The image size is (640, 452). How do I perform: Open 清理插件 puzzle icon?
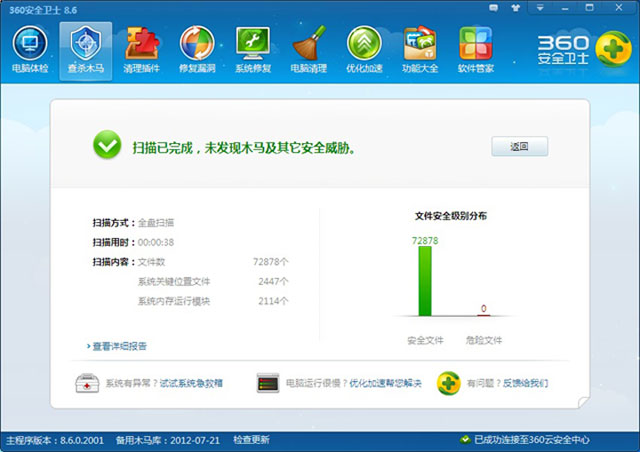pos(142,43)
